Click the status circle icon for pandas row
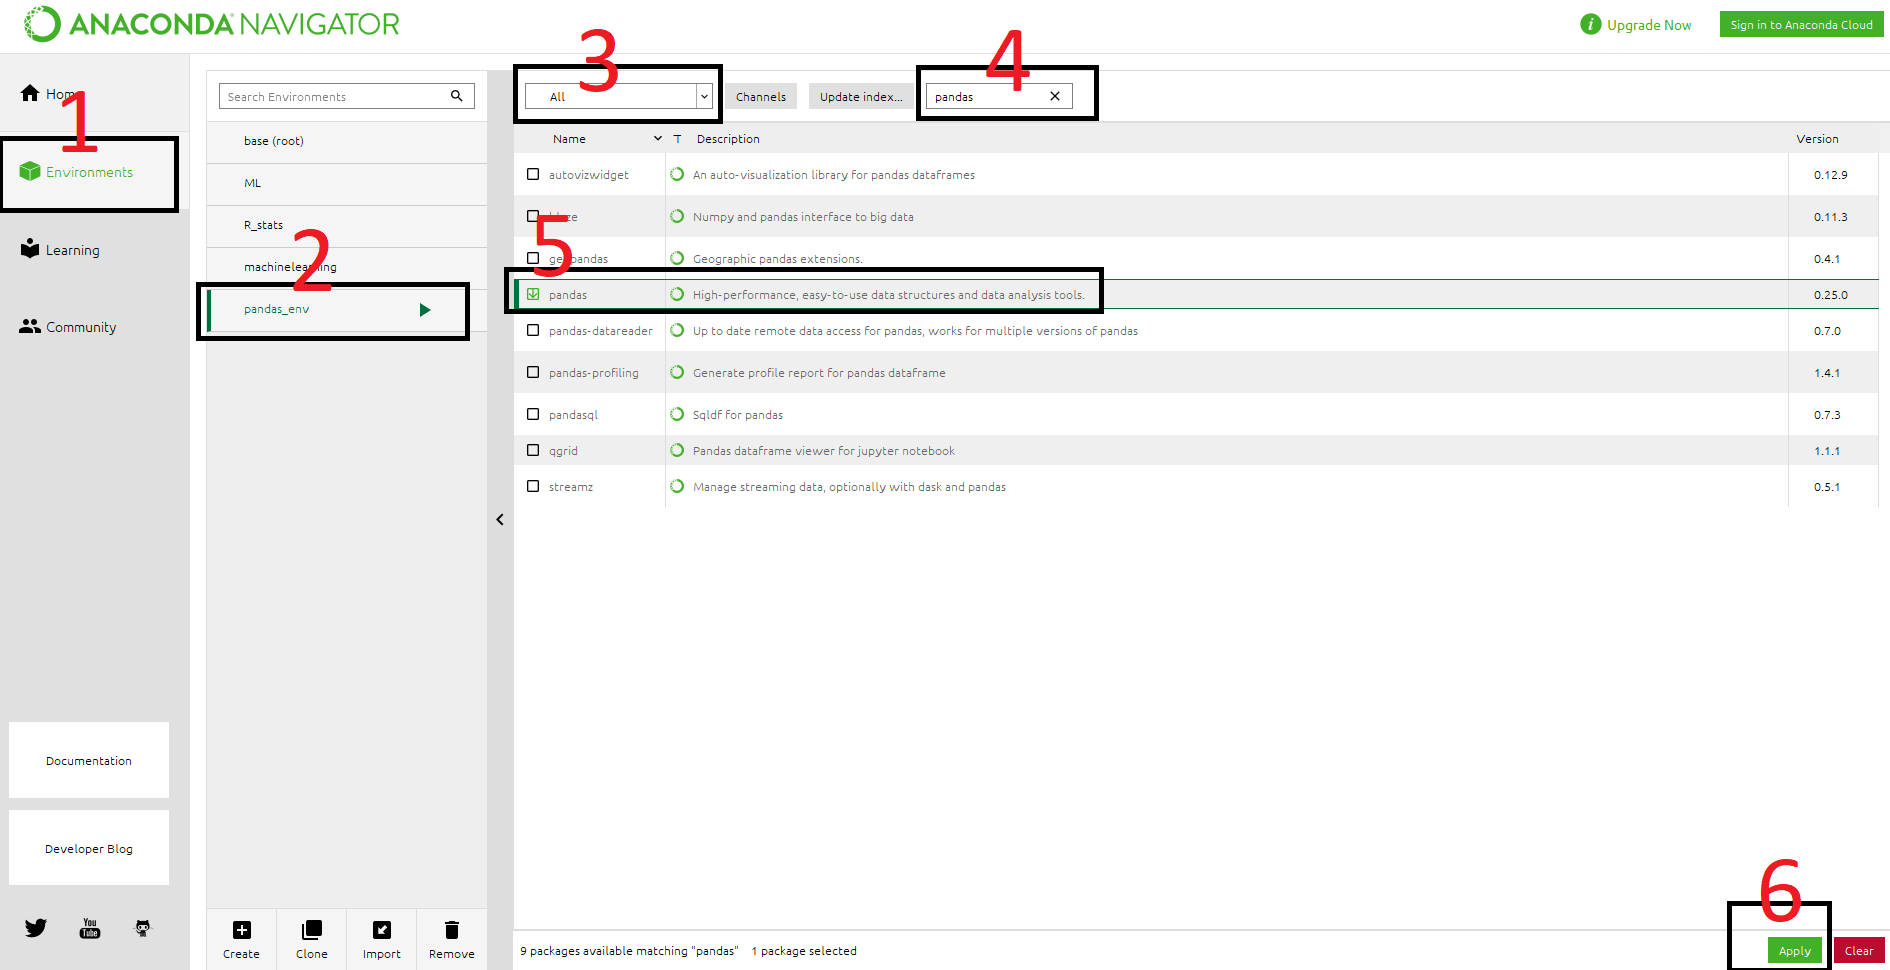This screenshot has width=1890, height=970. (677, 294)
